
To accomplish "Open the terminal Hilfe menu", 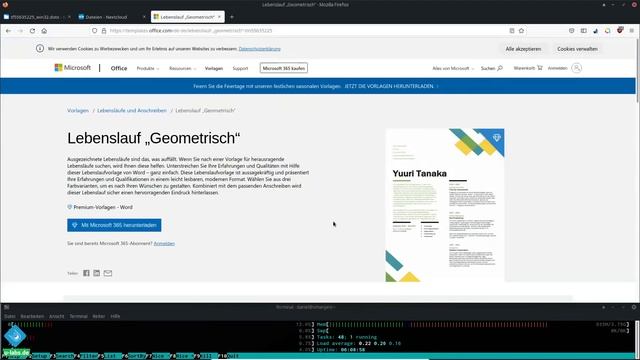I will point(115,316).
